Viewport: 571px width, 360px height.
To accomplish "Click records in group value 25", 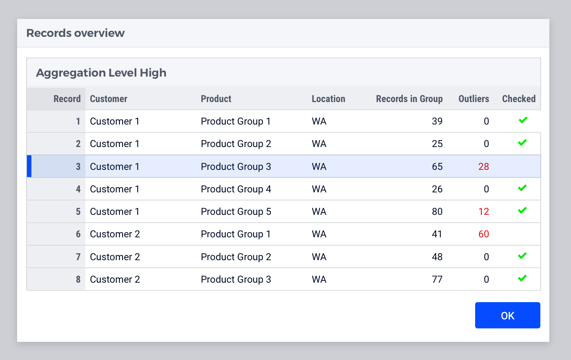I will 437,144.
